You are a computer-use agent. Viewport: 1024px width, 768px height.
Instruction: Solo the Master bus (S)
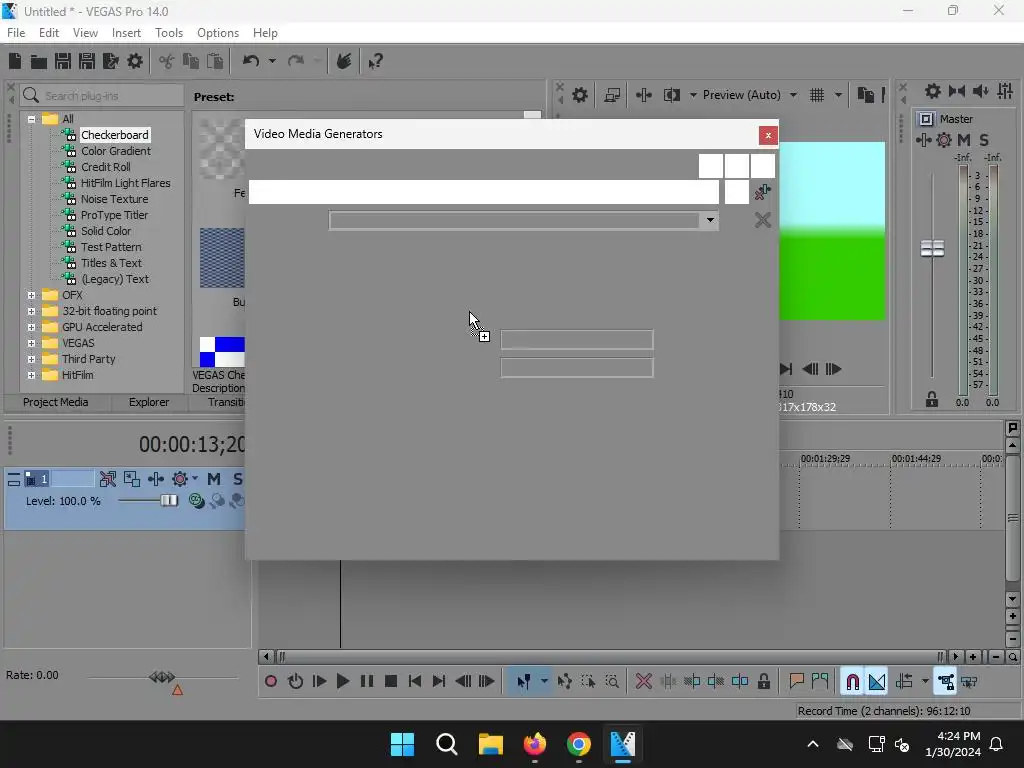coord(984,140)
